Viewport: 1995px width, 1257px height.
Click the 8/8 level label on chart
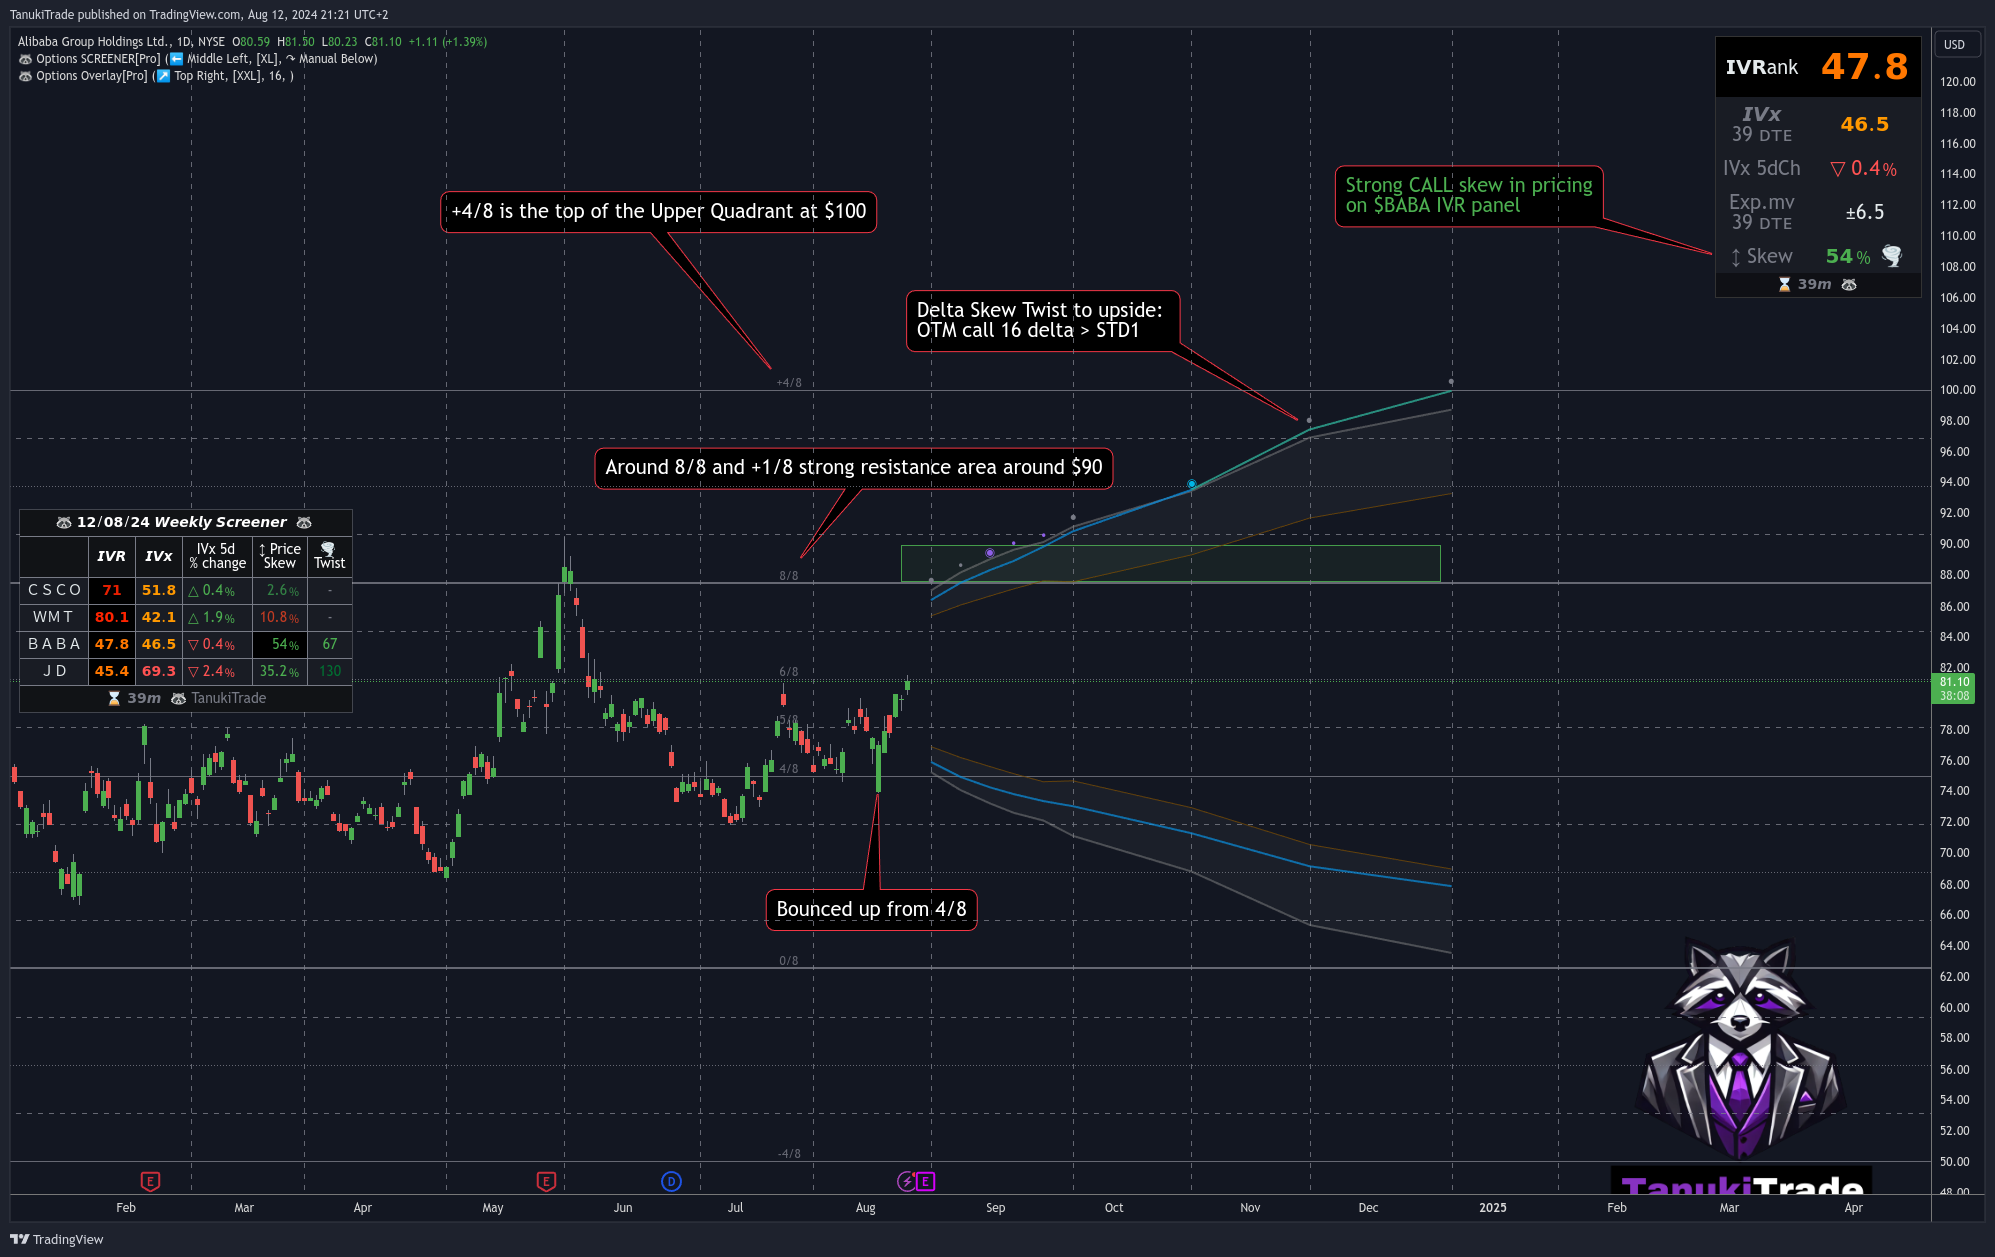tap(789, 576)
